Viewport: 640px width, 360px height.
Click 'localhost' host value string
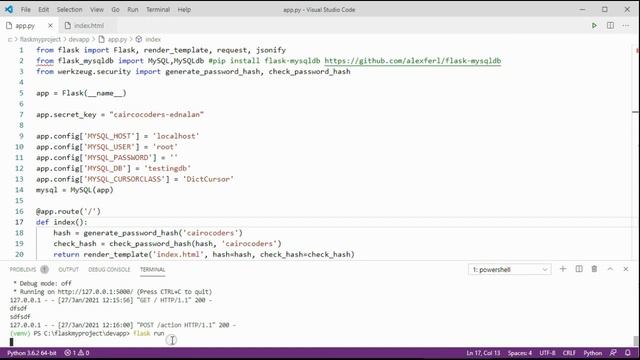tap(176, 136)
